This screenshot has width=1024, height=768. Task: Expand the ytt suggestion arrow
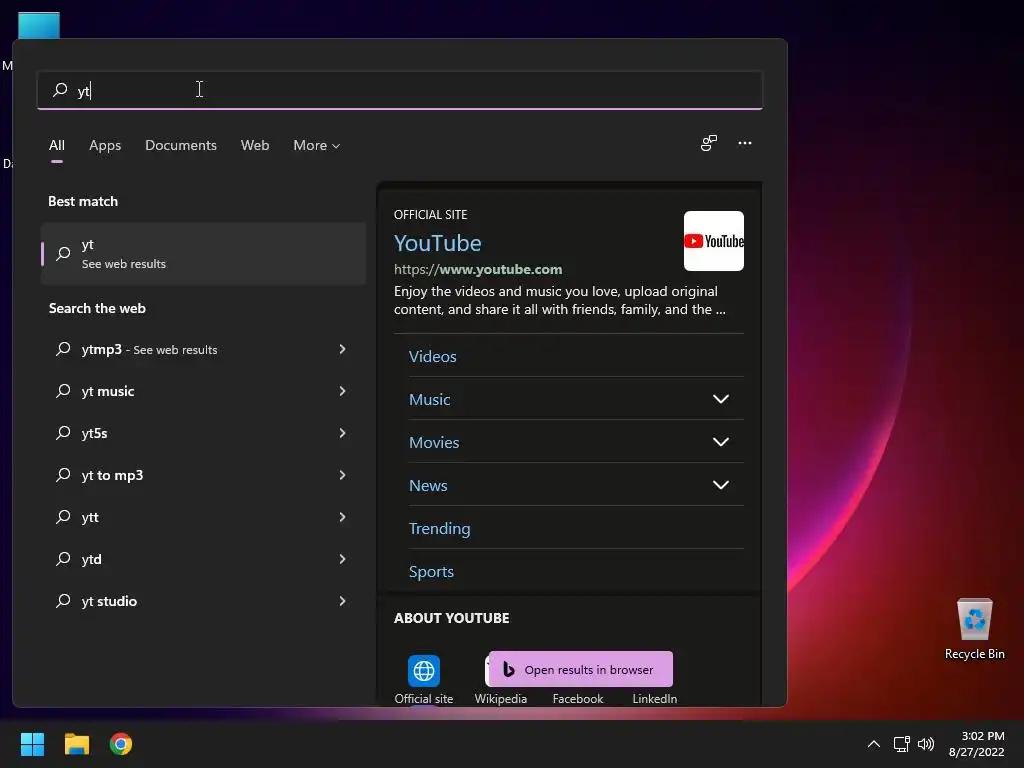tap(342, 517)
